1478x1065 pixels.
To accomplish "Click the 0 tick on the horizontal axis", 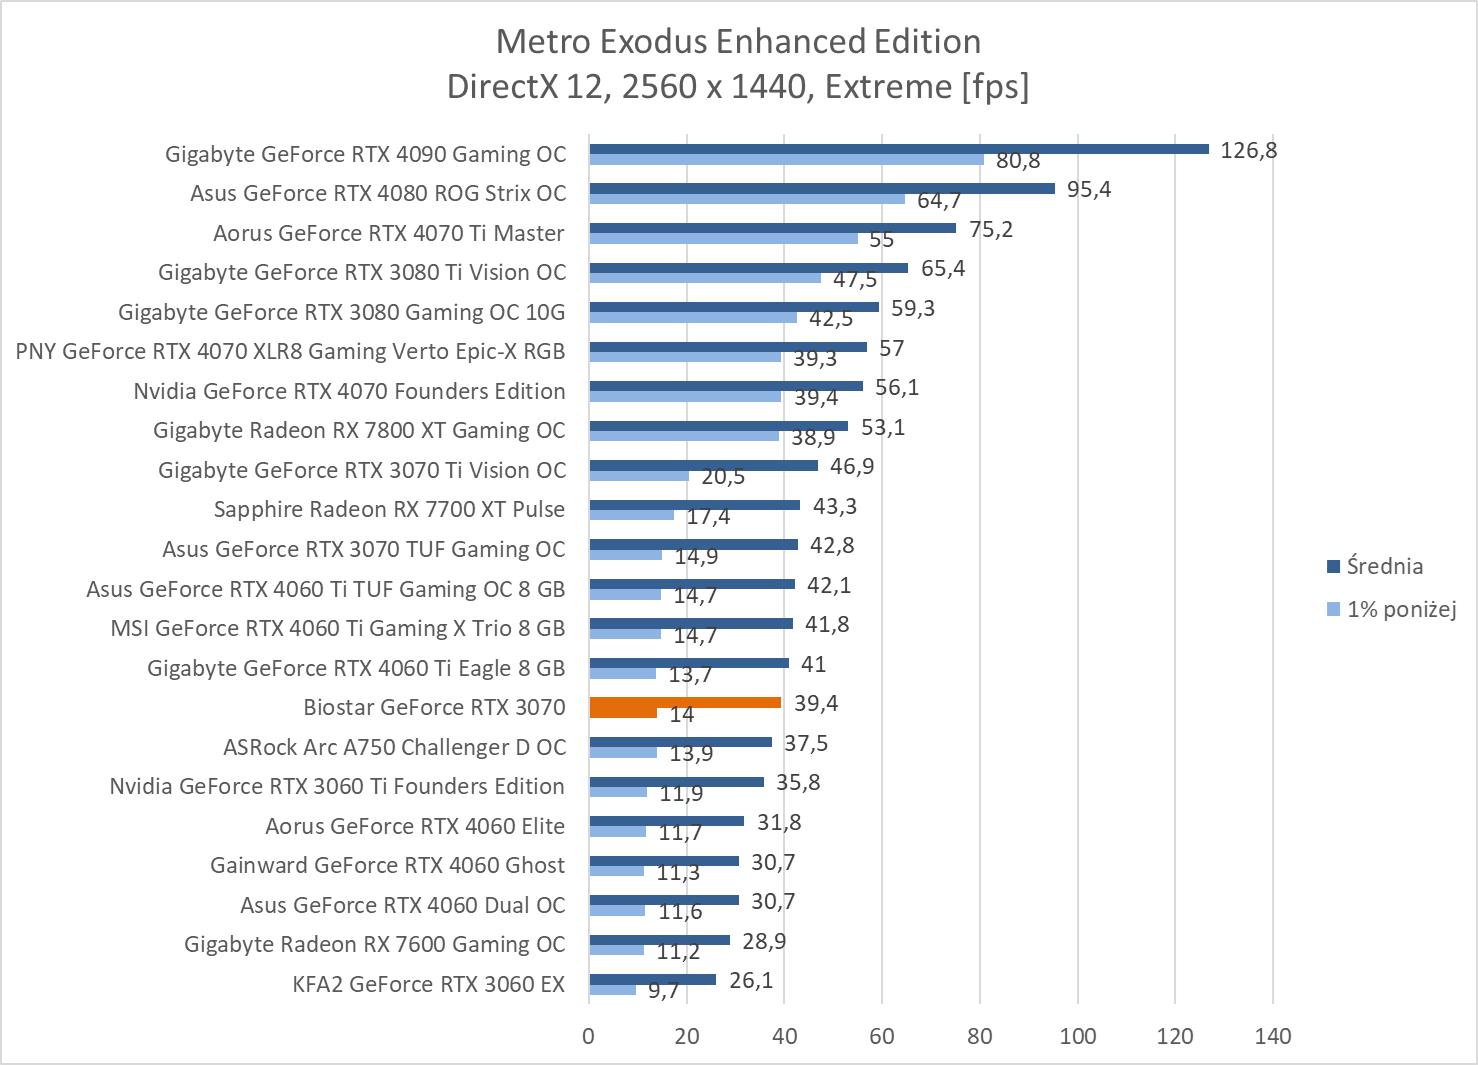I will click(x=589, y=1036).
